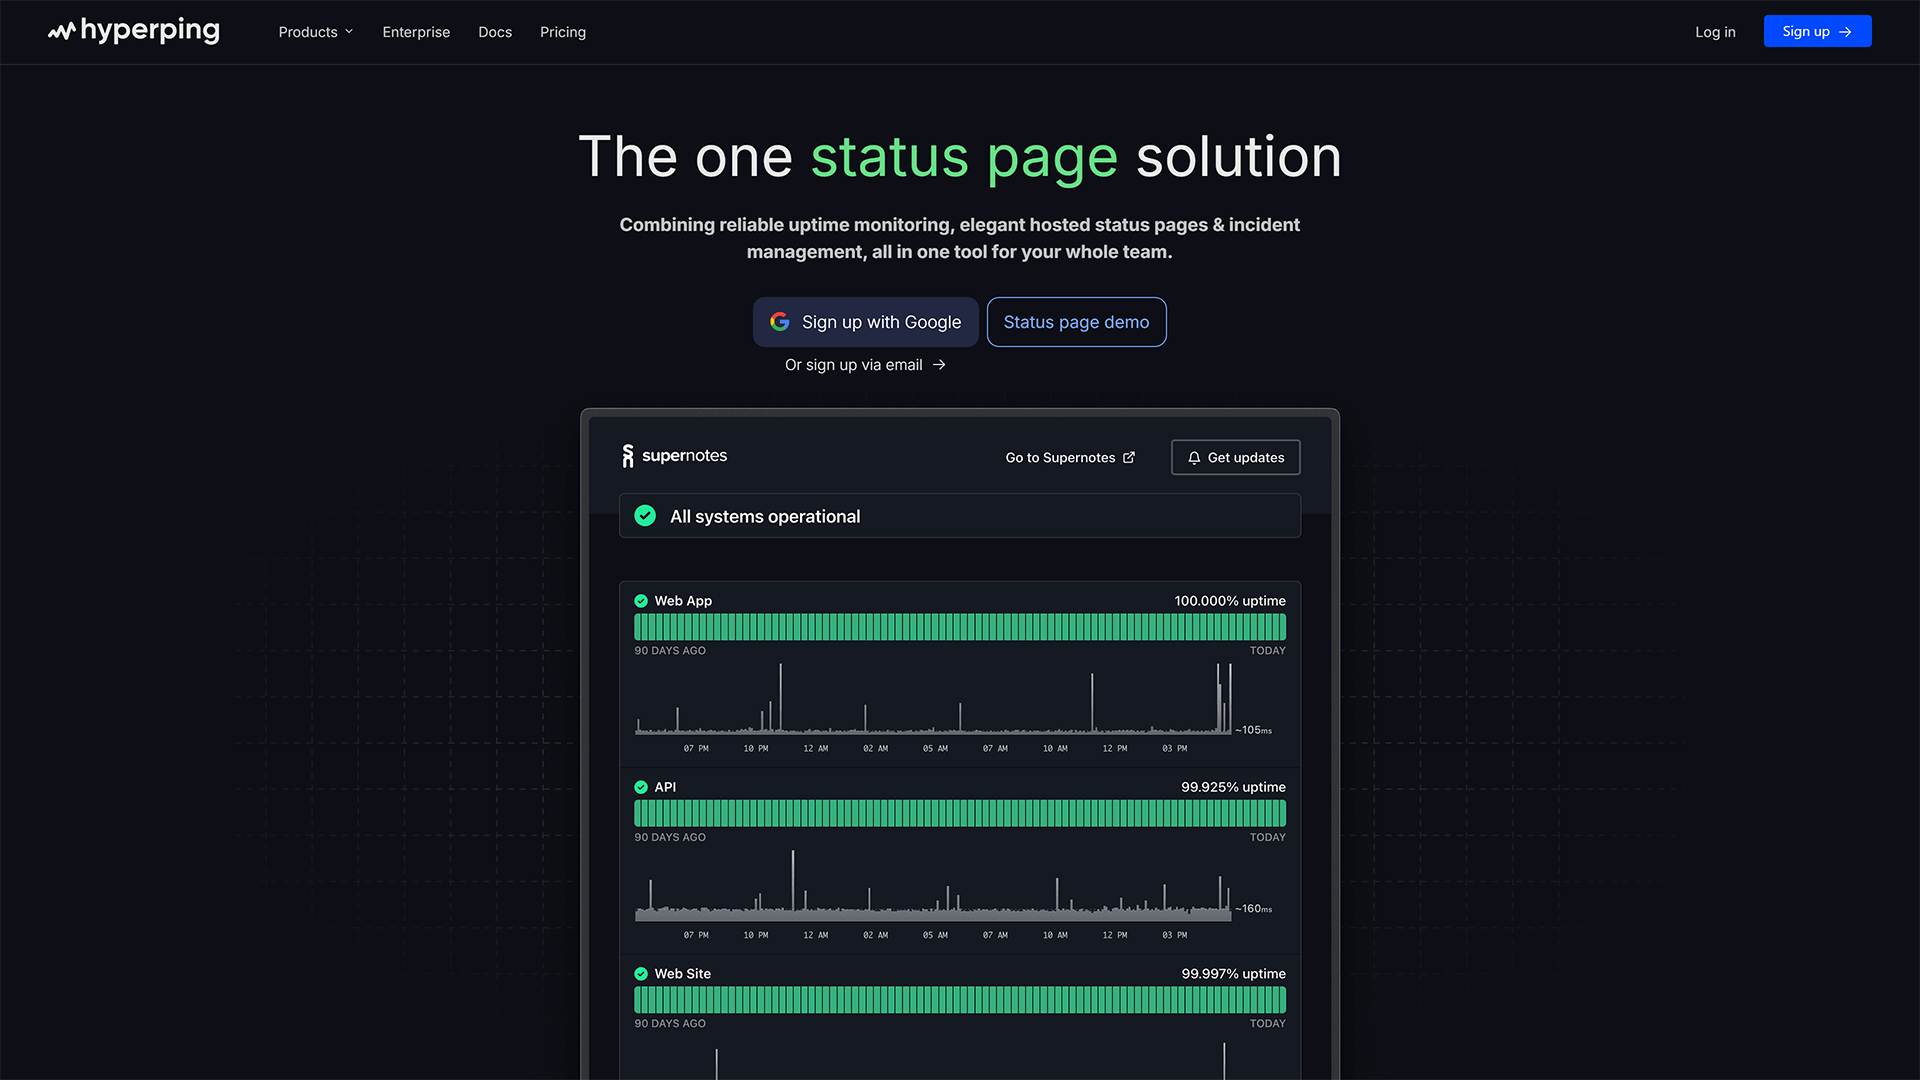Click the hyperping logo
Image resolution: width=1920 pixels, height=1080 pixels.
134,31
